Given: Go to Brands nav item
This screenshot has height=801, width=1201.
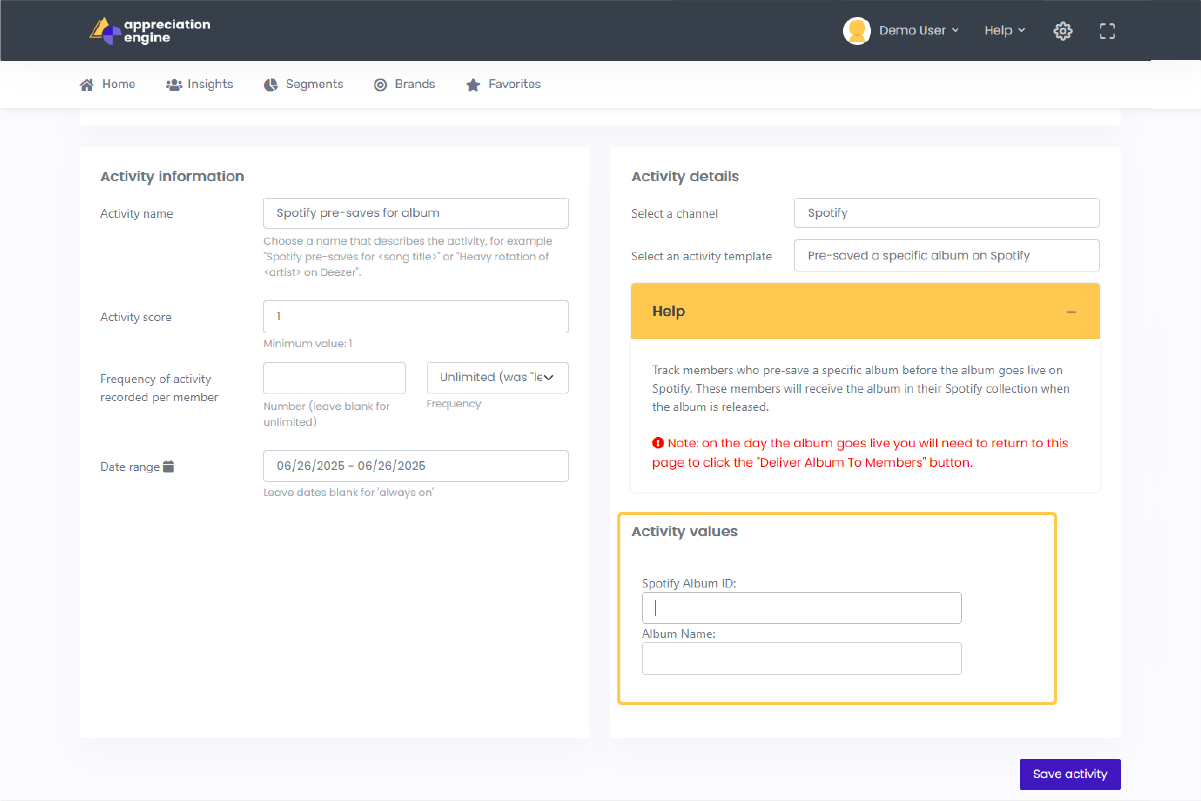Looking at the screenshot, I should point(405,85).
